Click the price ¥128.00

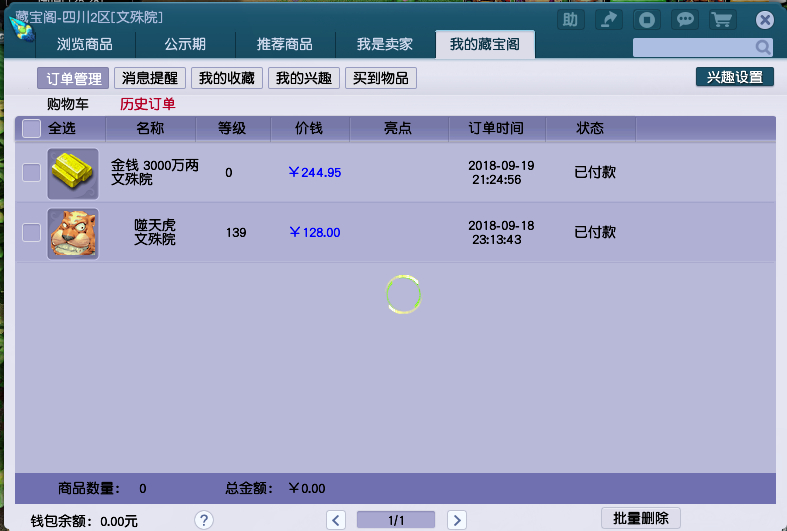[x=315, y=232]
